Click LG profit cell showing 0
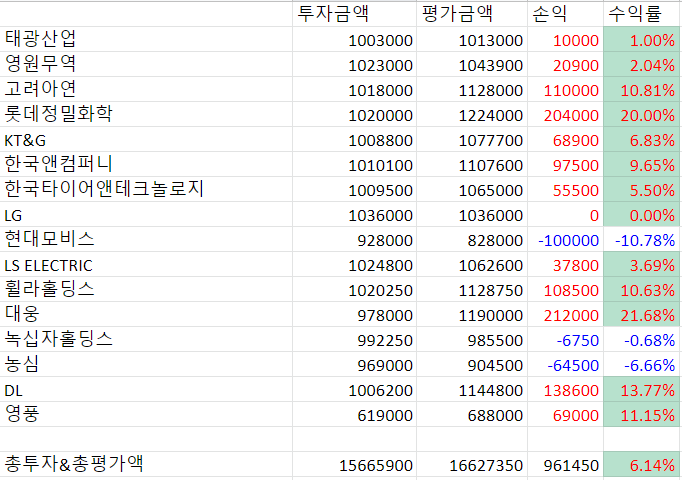682x480 pixels. point(565,214)
